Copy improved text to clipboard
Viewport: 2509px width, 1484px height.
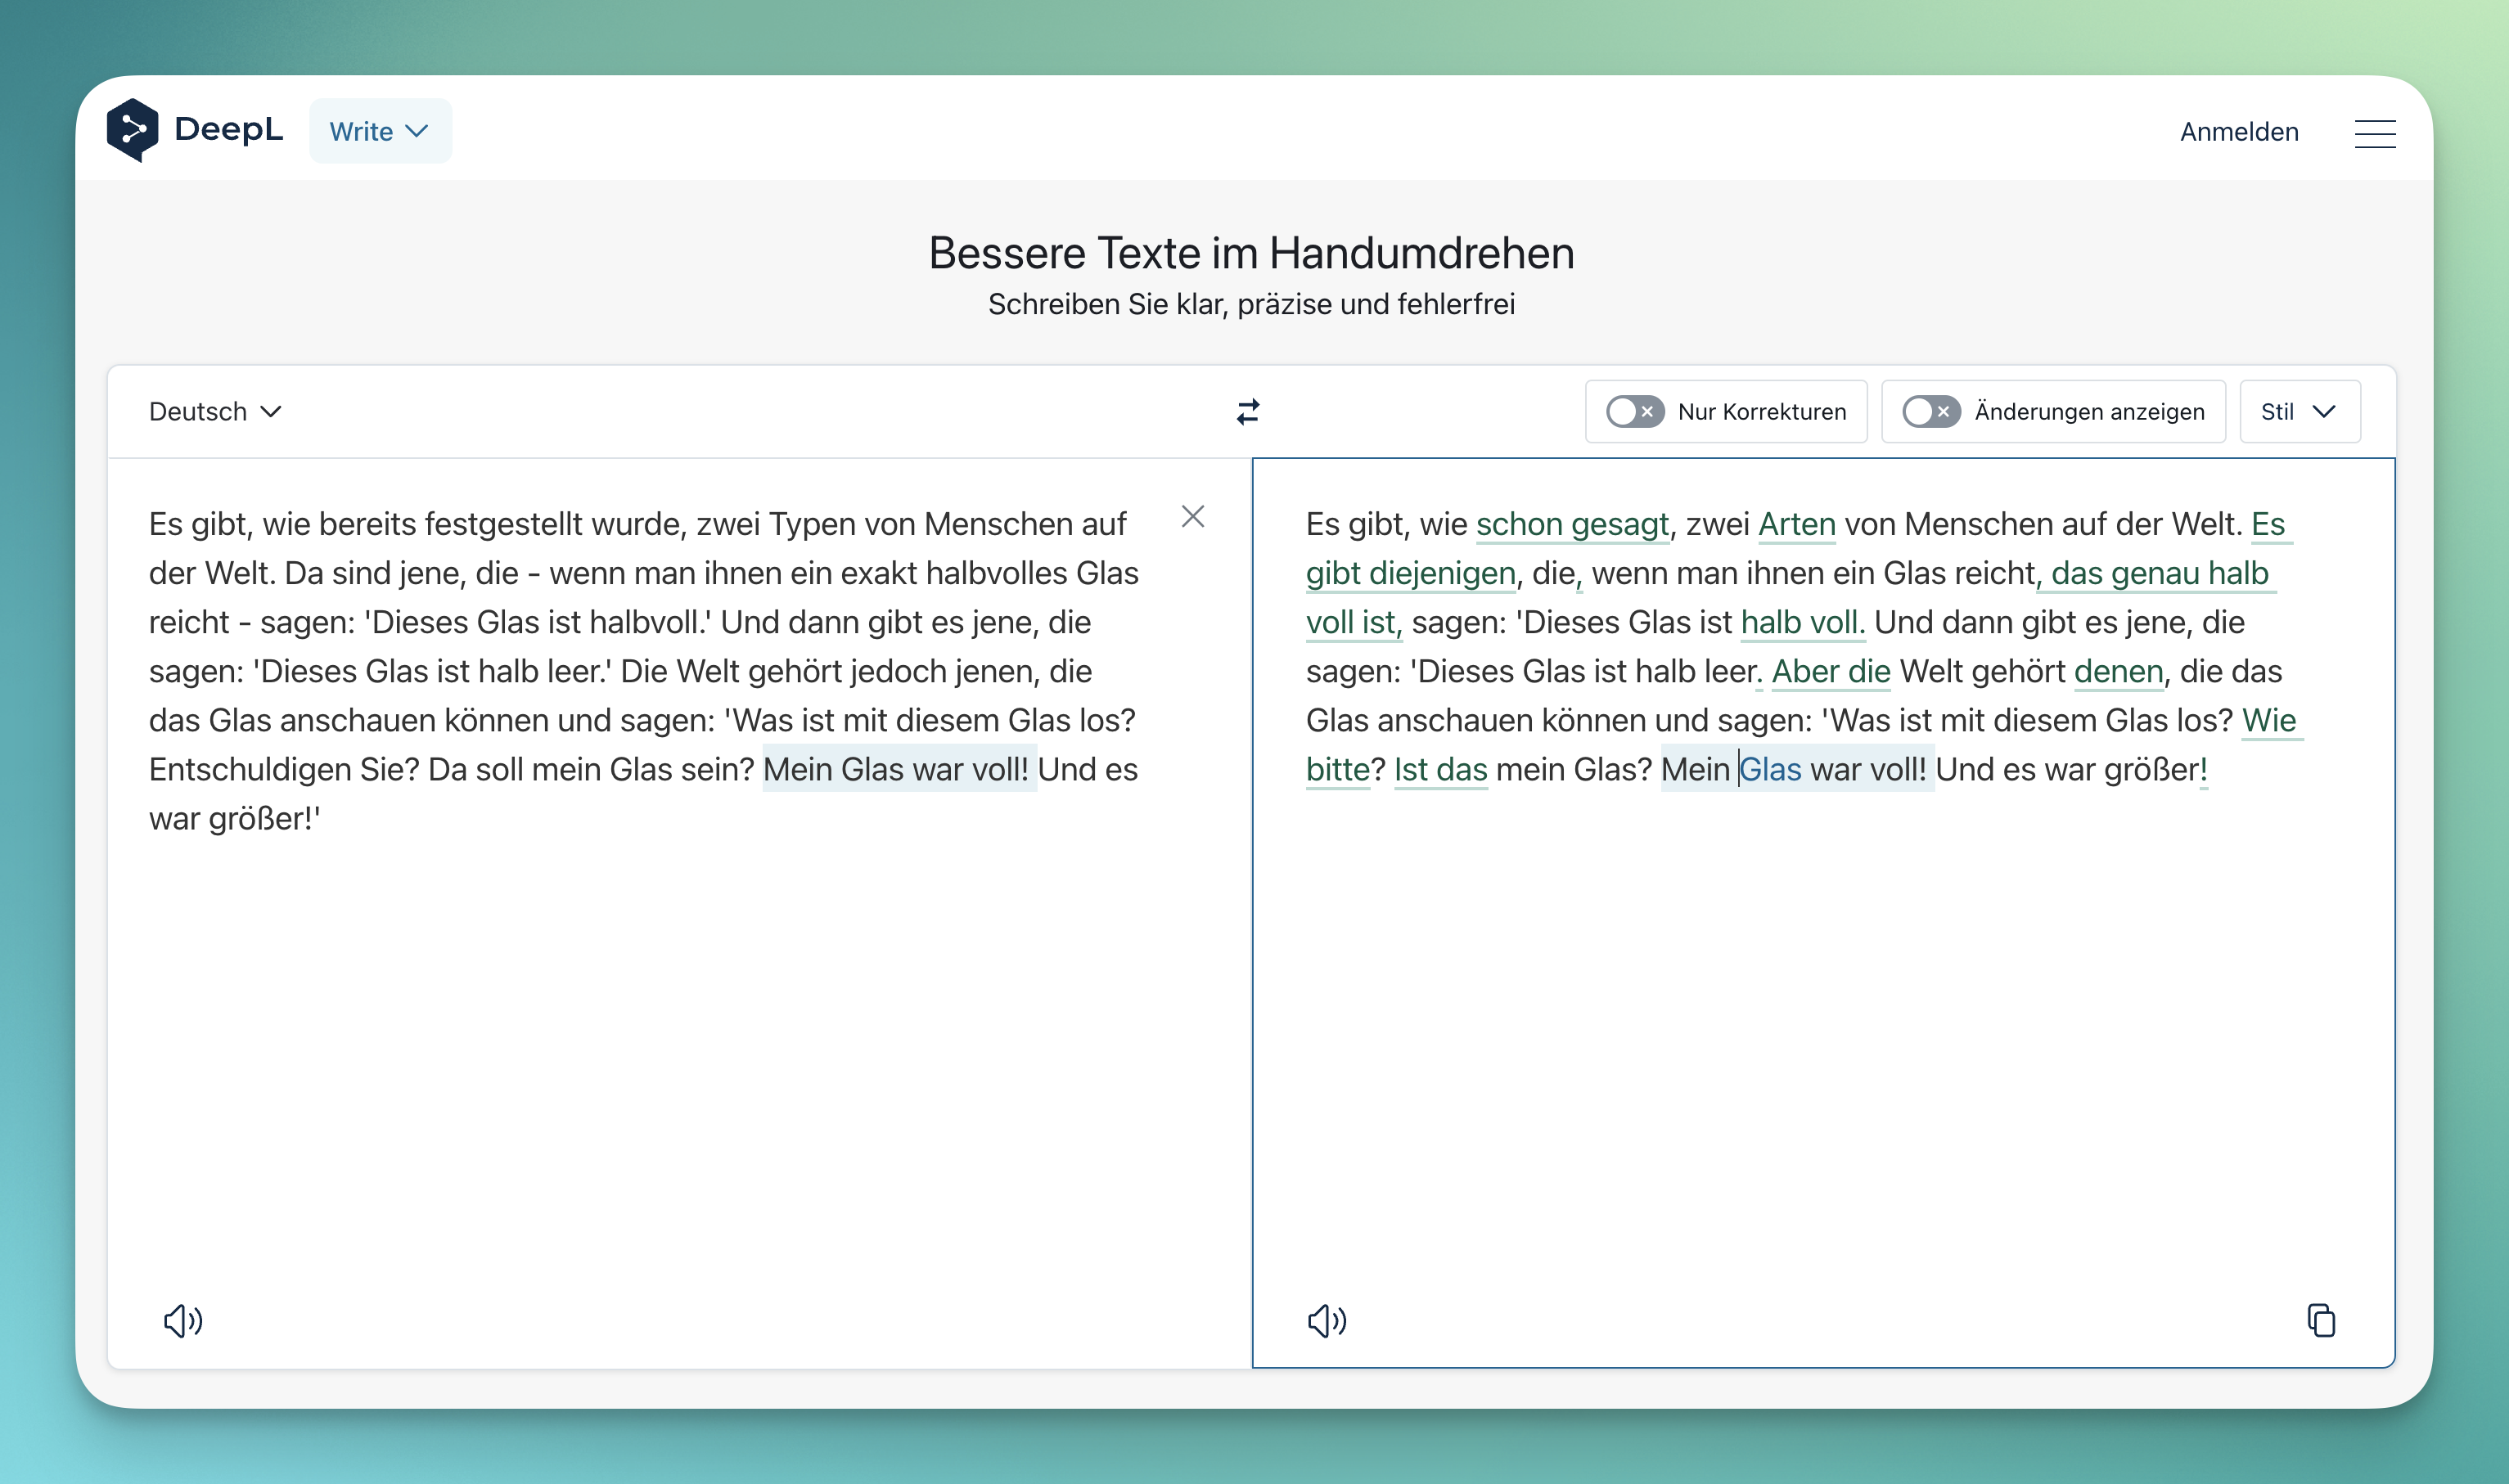(x=2321, y=1321)
